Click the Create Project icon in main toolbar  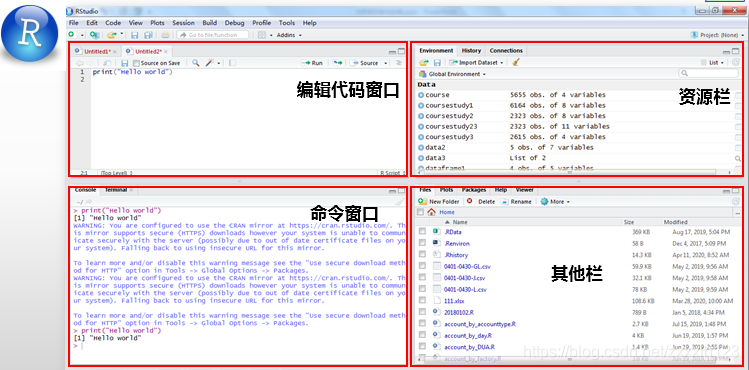(x=94, y=35)
